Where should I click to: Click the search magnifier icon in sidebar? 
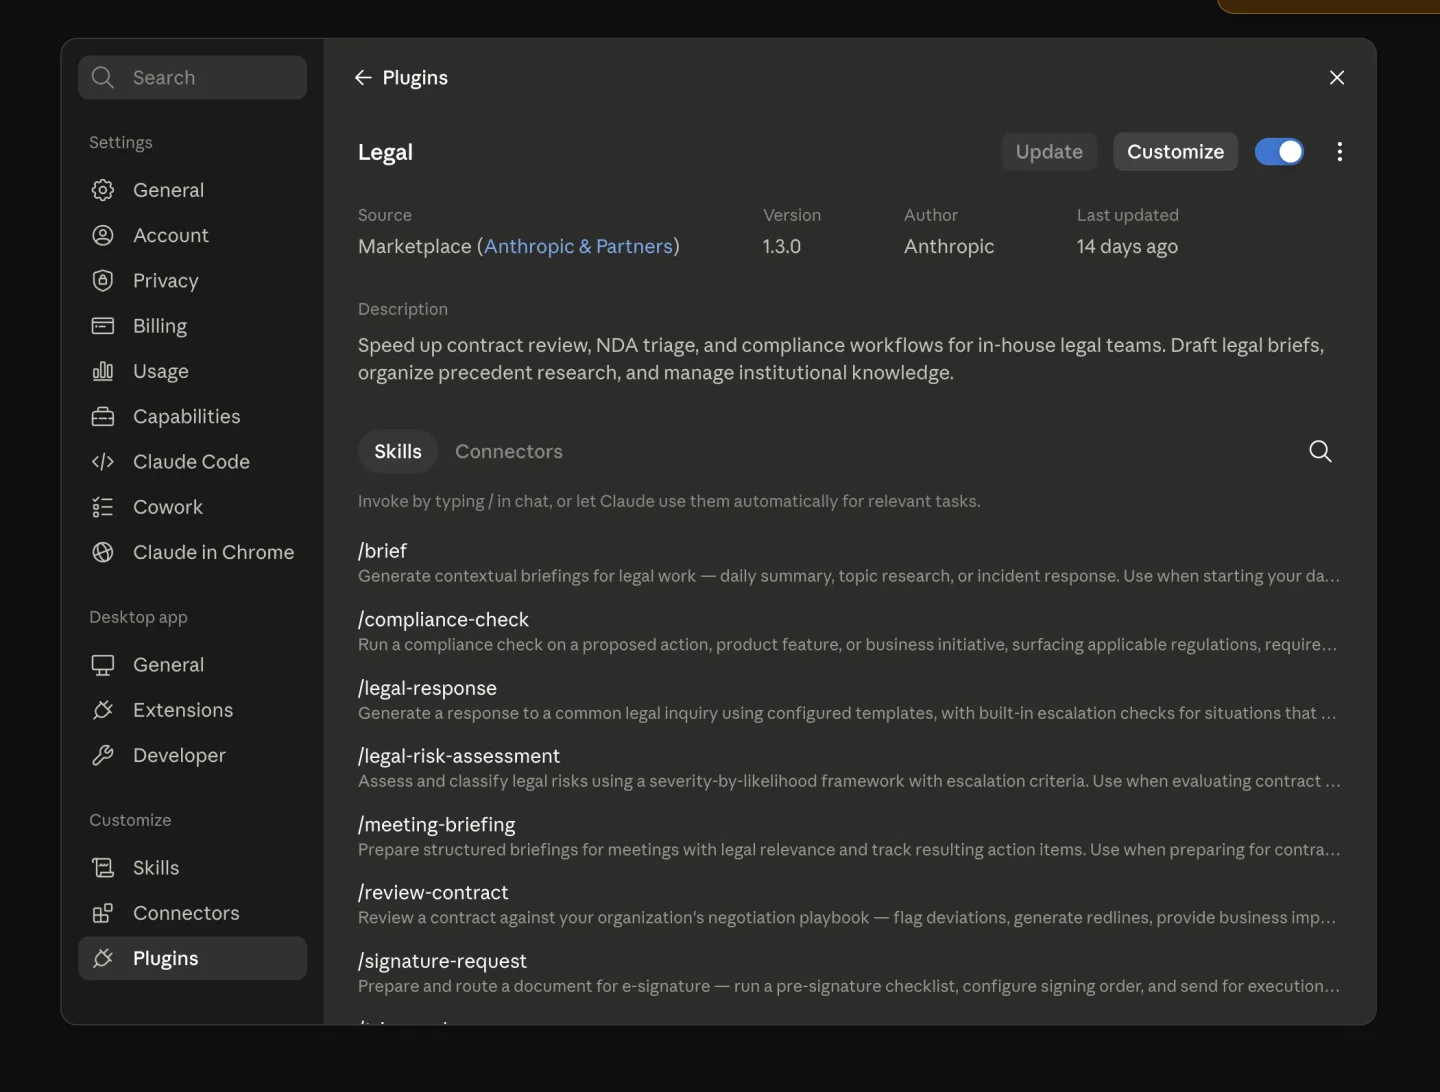[x=102, y=77]
